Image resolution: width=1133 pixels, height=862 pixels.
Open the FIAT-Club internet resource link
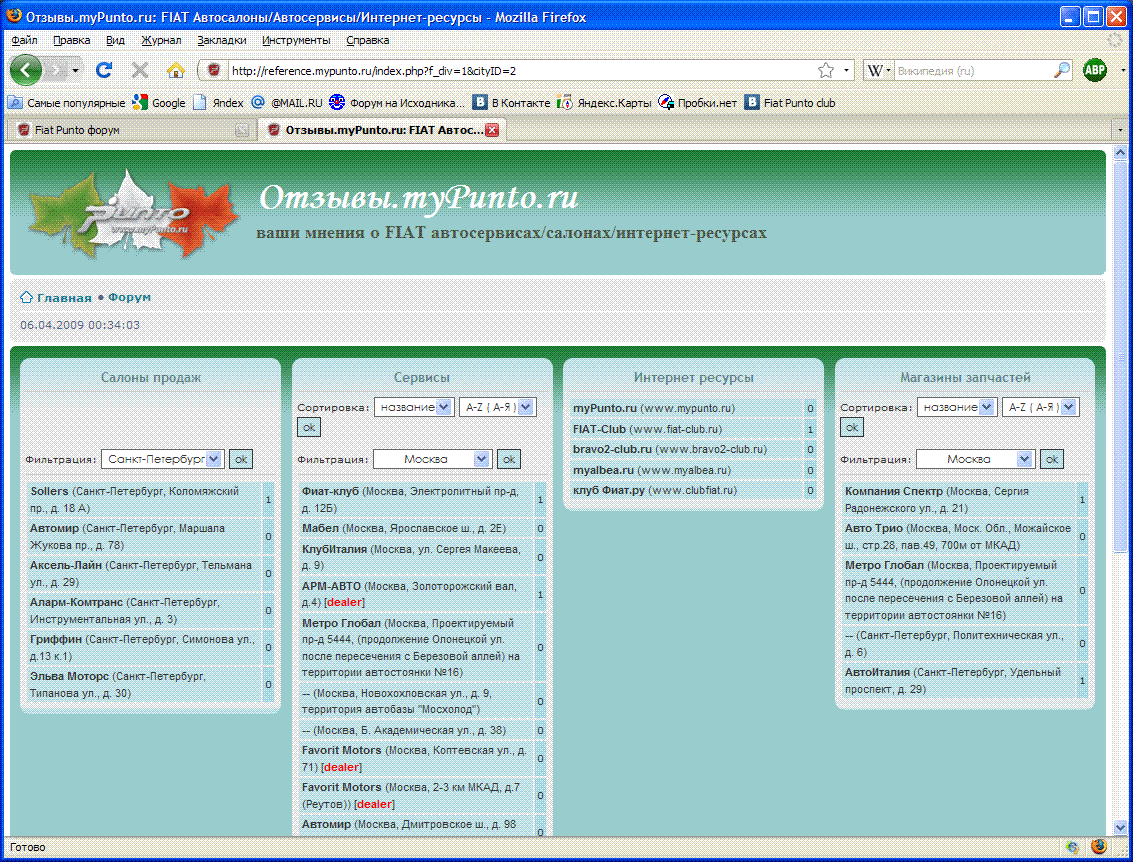[599, 429]
